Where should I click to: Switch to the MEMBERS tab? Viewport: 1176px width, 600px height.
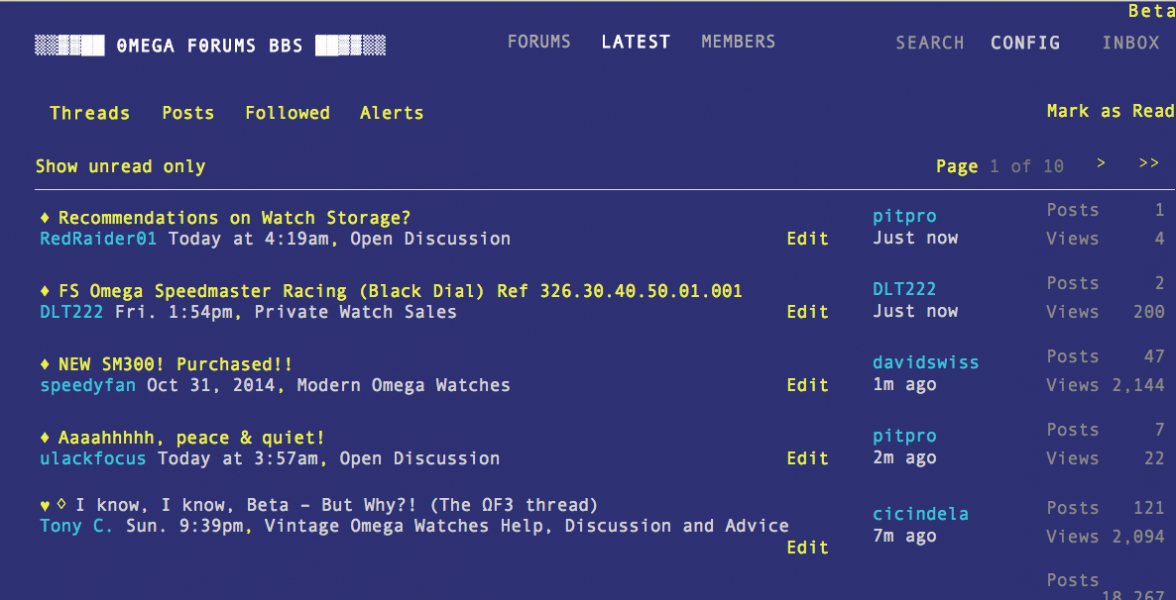[x=738, y=41]
